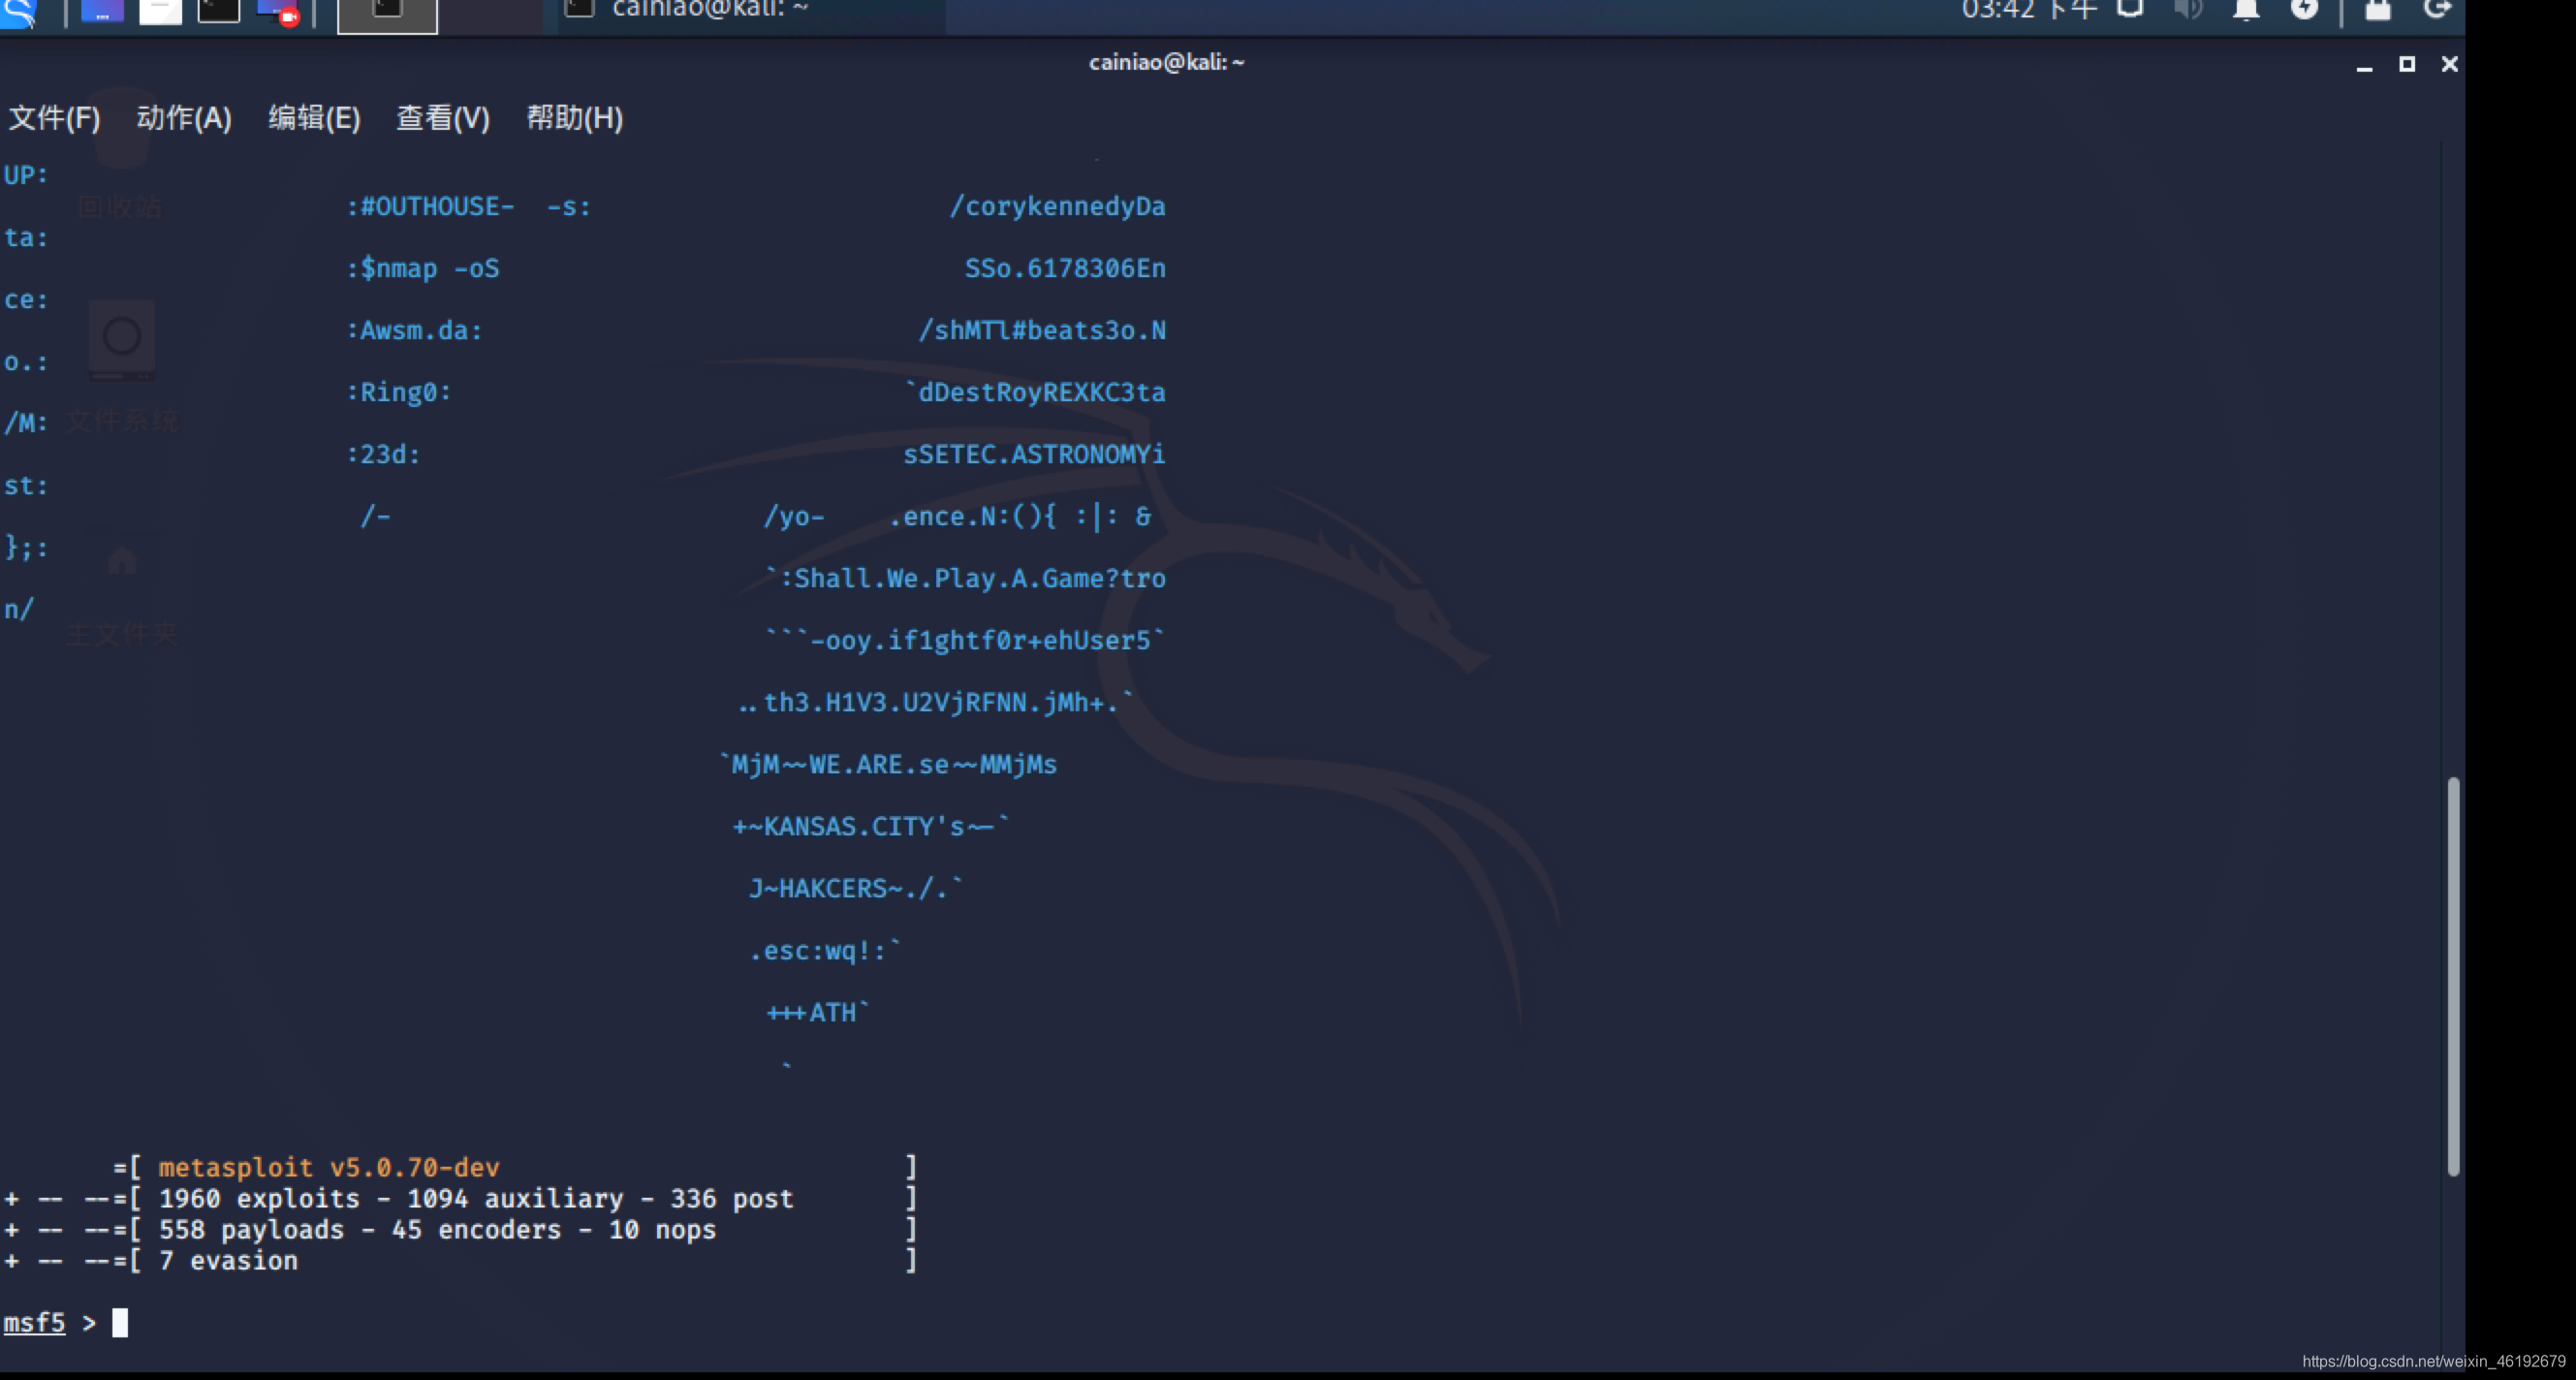Expand the 查看(V) menu
Image resolution: width=2576 pixels, height=1380 pixels.
click(x=443, y=118)
